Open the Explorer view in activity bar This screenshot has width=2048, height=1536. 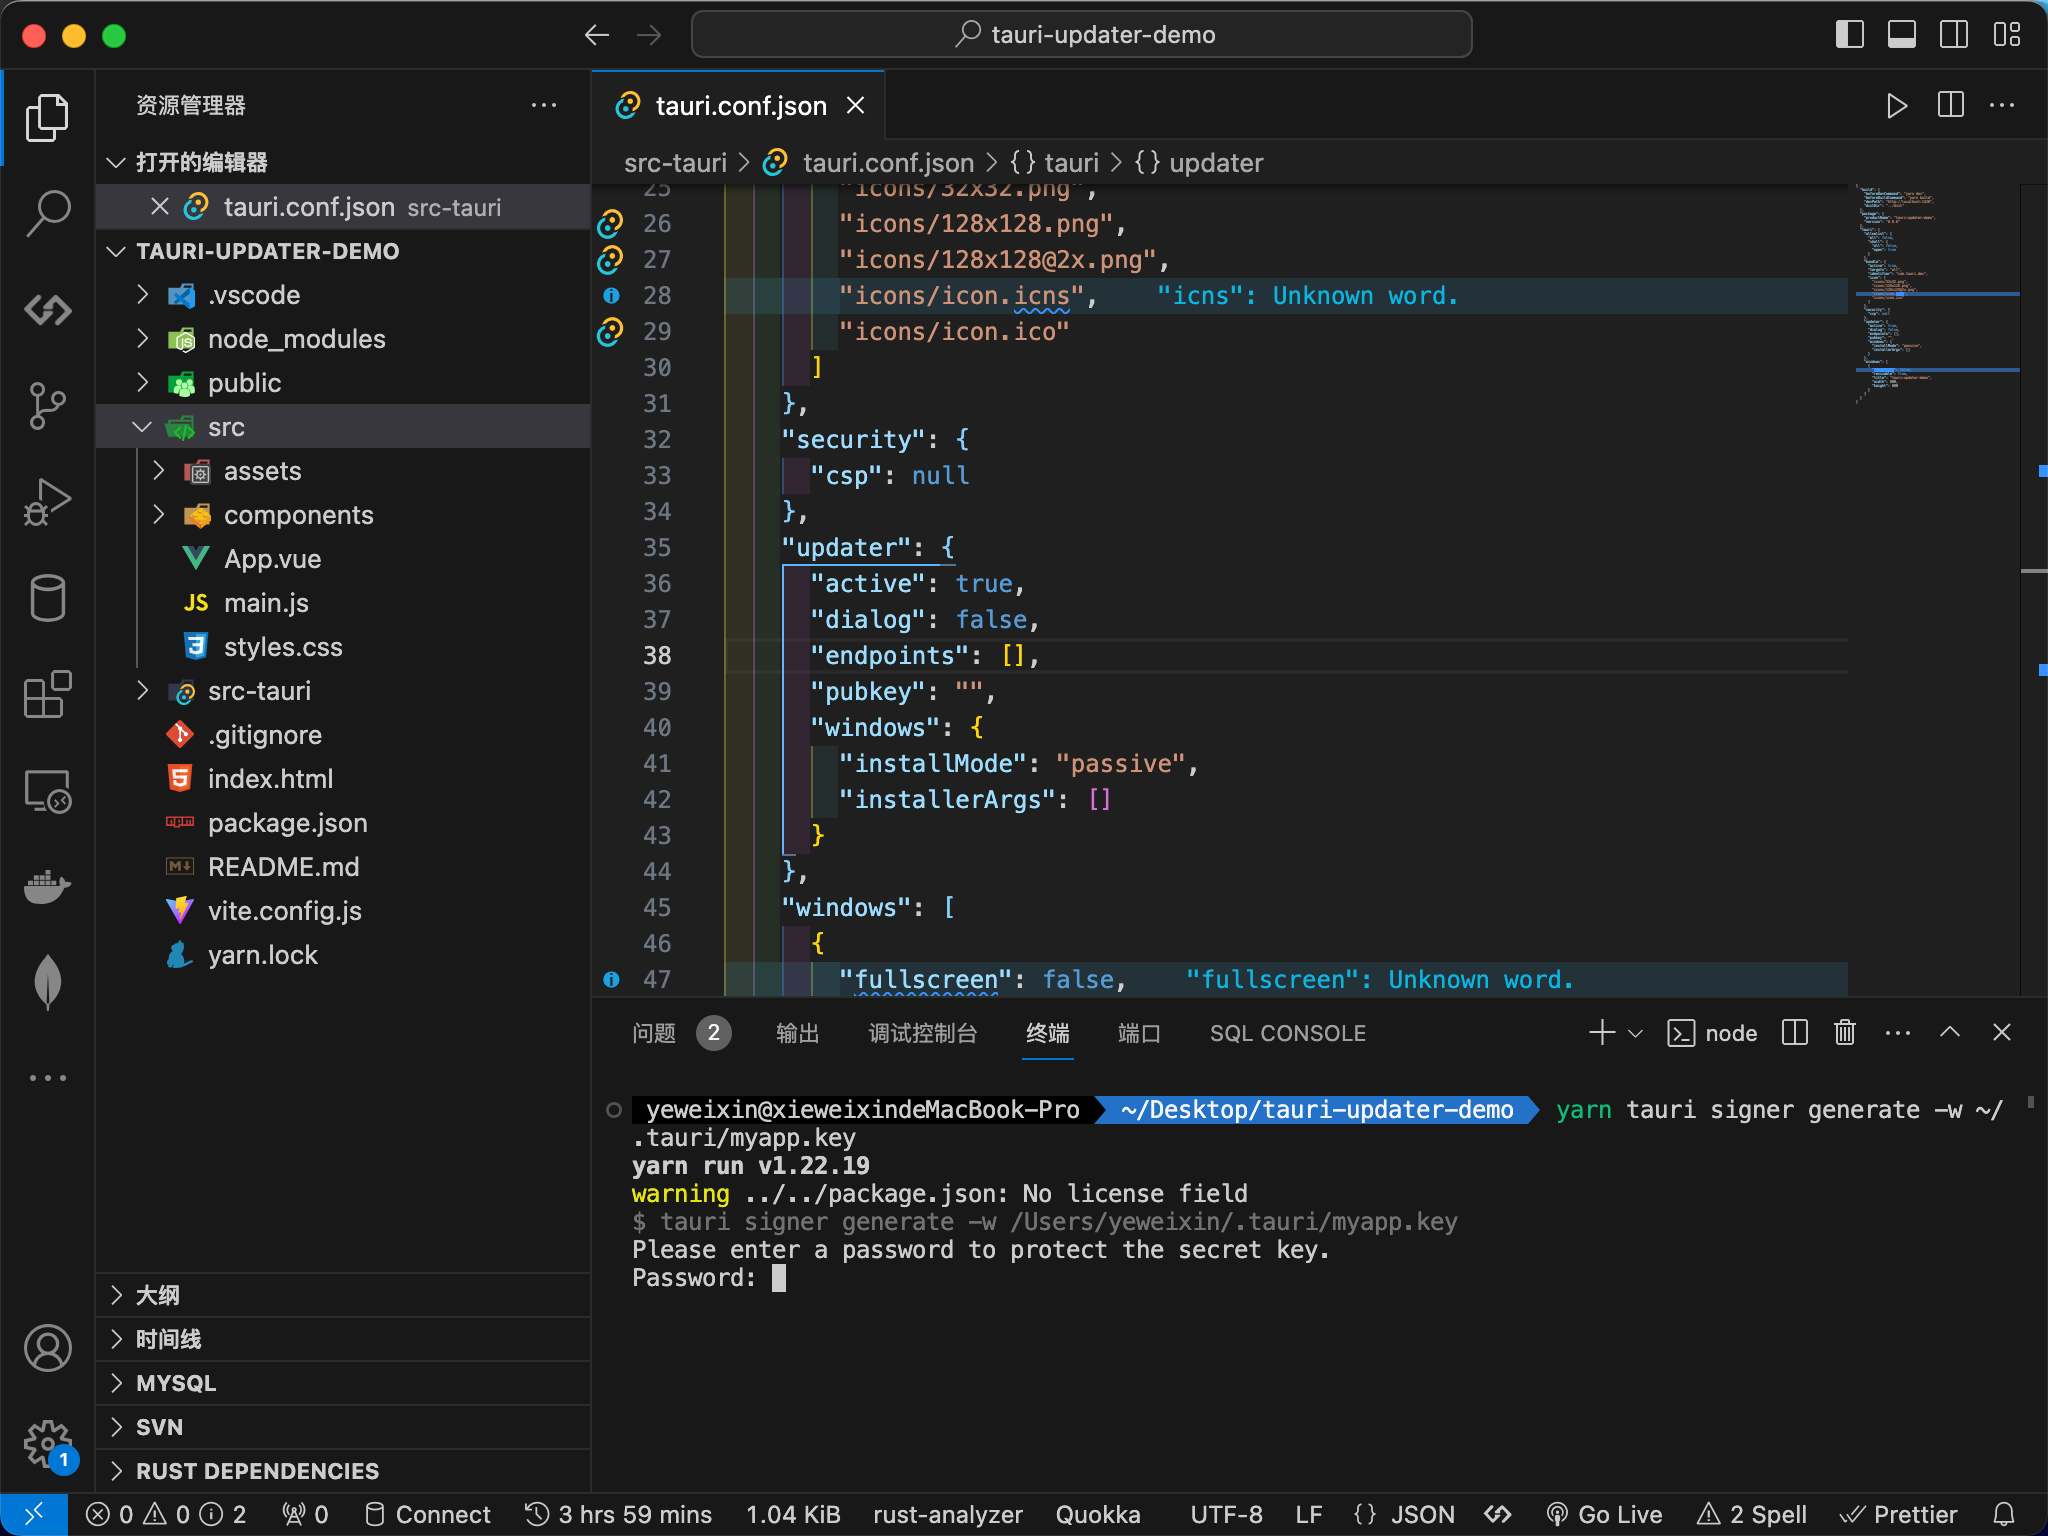pos(47,118)
